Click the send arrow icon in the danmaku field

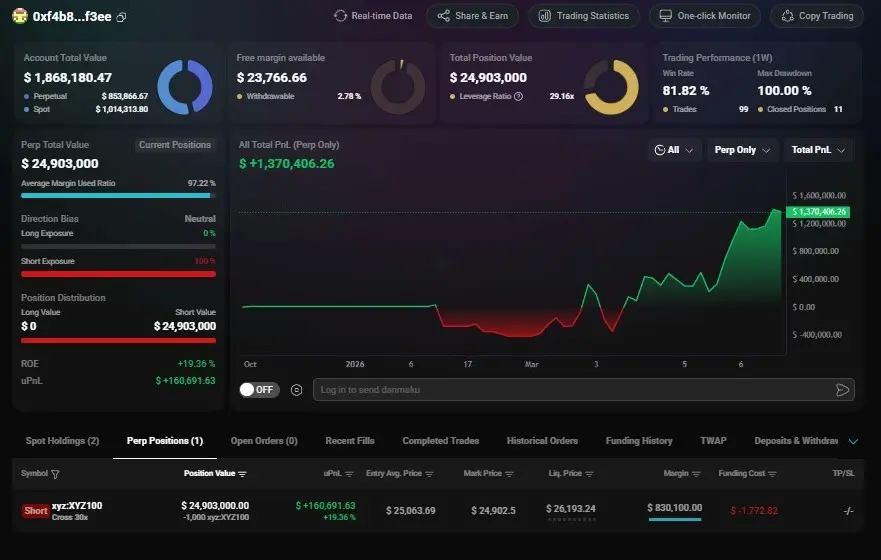pyautogui.click(x=842, y=390)
